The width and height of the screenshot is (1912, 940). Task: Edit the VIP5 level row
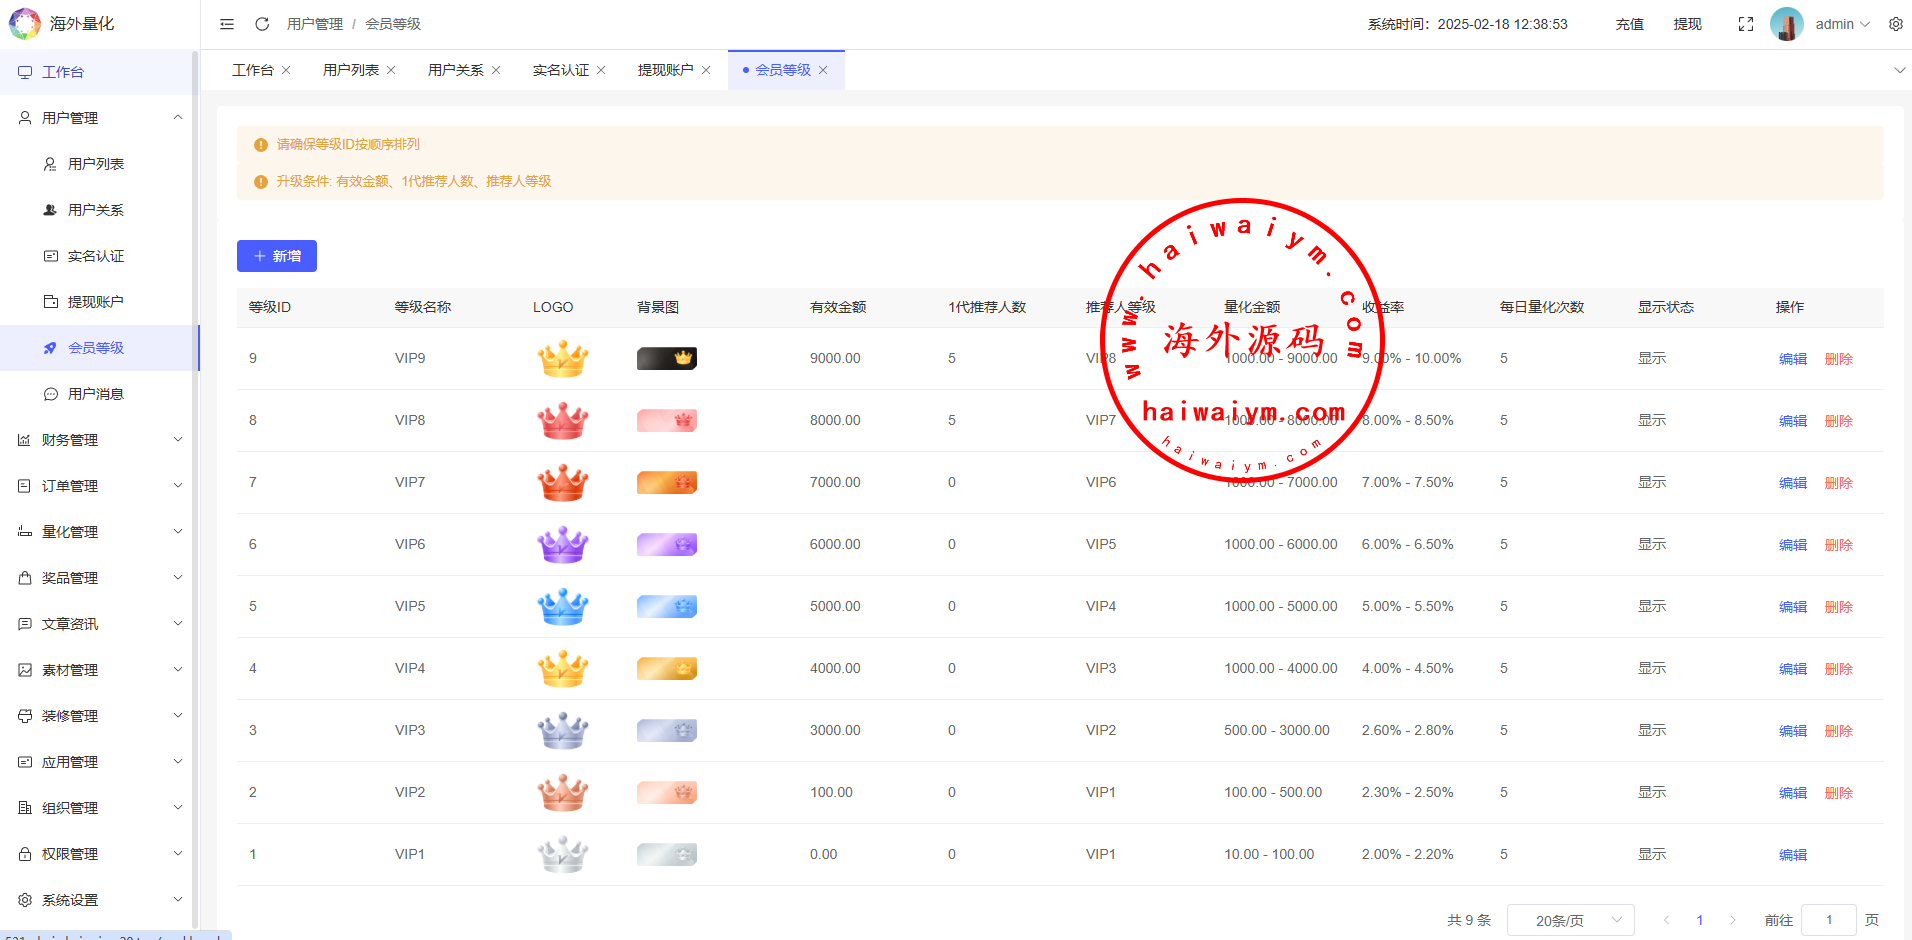(1792, 607)
